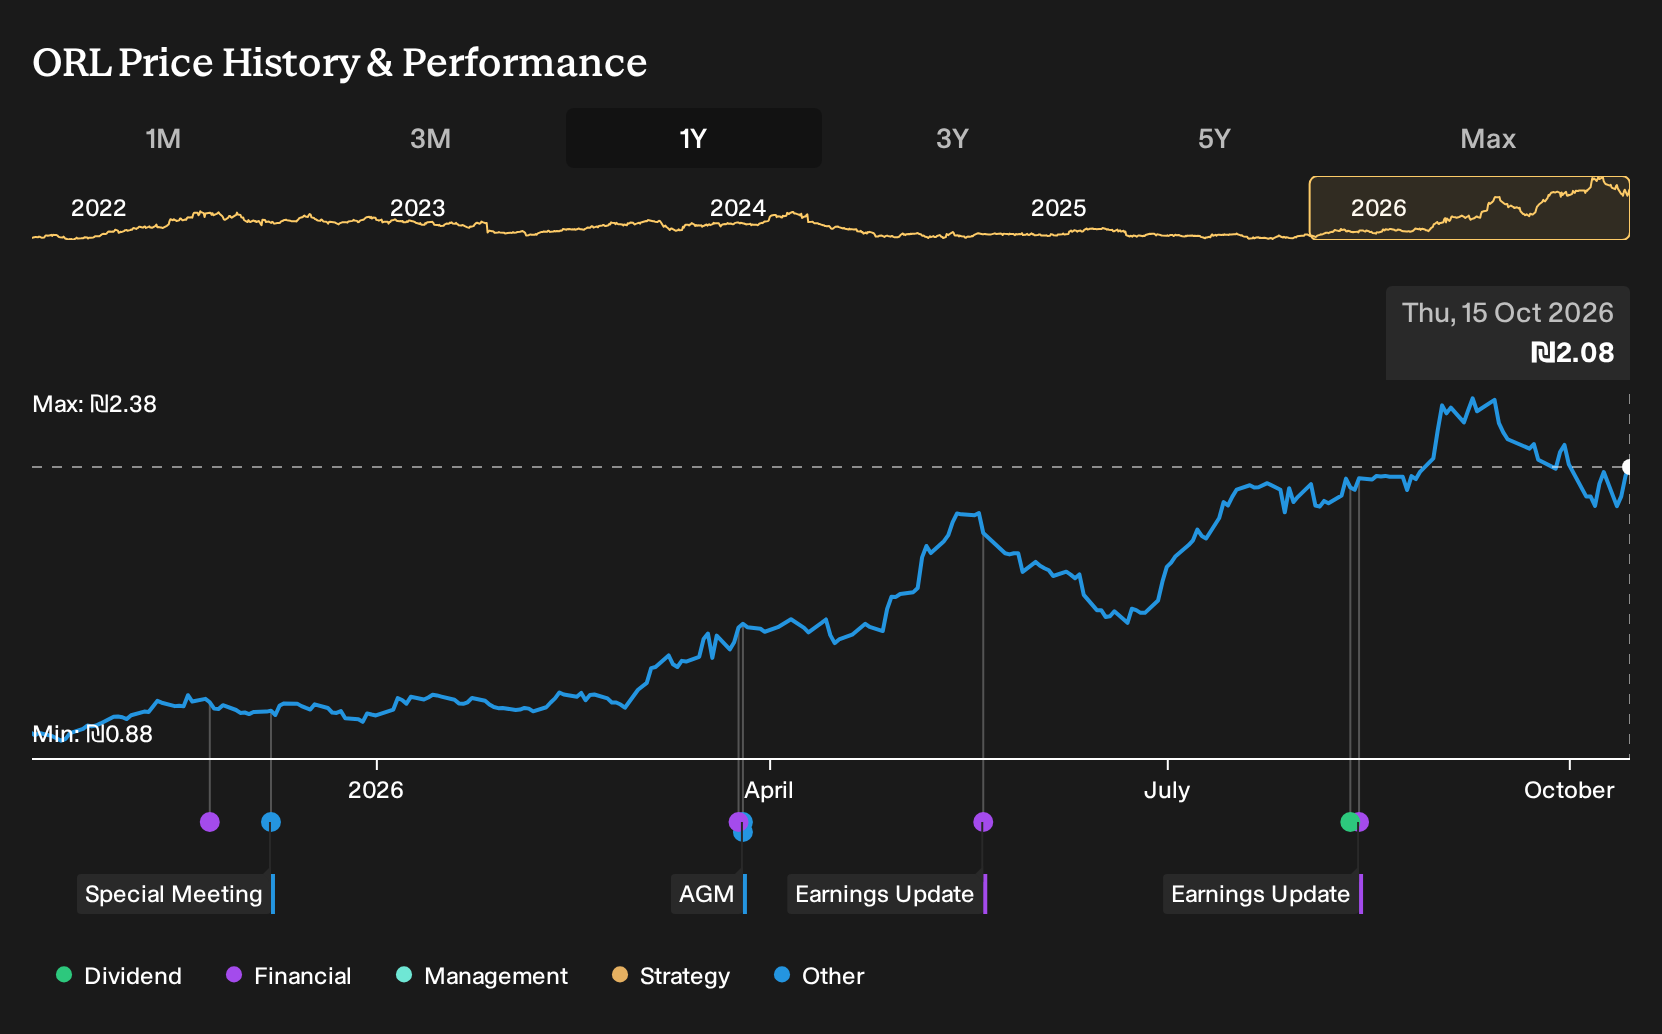1662x1034 pixels.
Task: Switch to the 3Y time range tab
Action: click(x=952, y=138)
